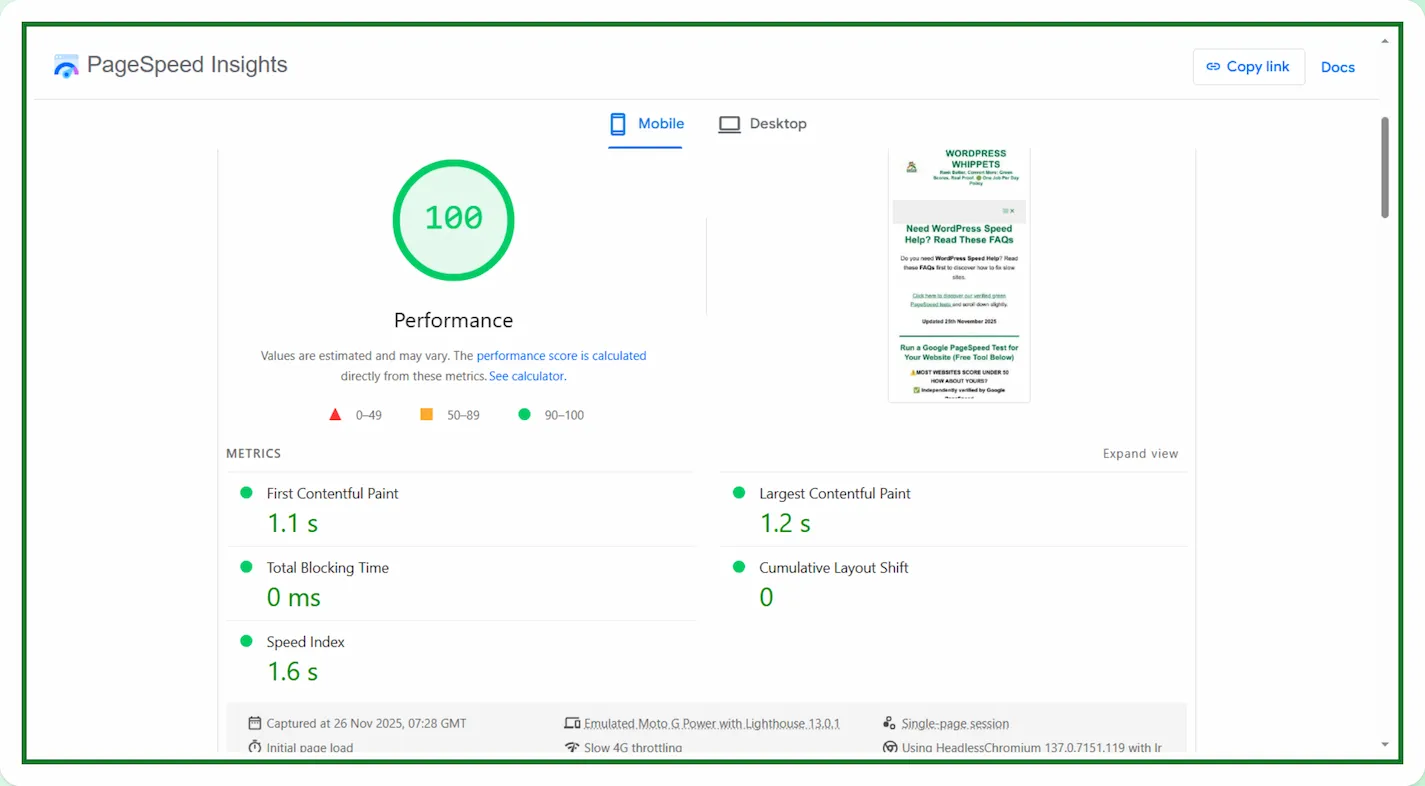Image resolution: width=1425 pixels, height=786 pixels.
Task: Open the 'performance score is calculated' link
Action: tap(561, 356)
